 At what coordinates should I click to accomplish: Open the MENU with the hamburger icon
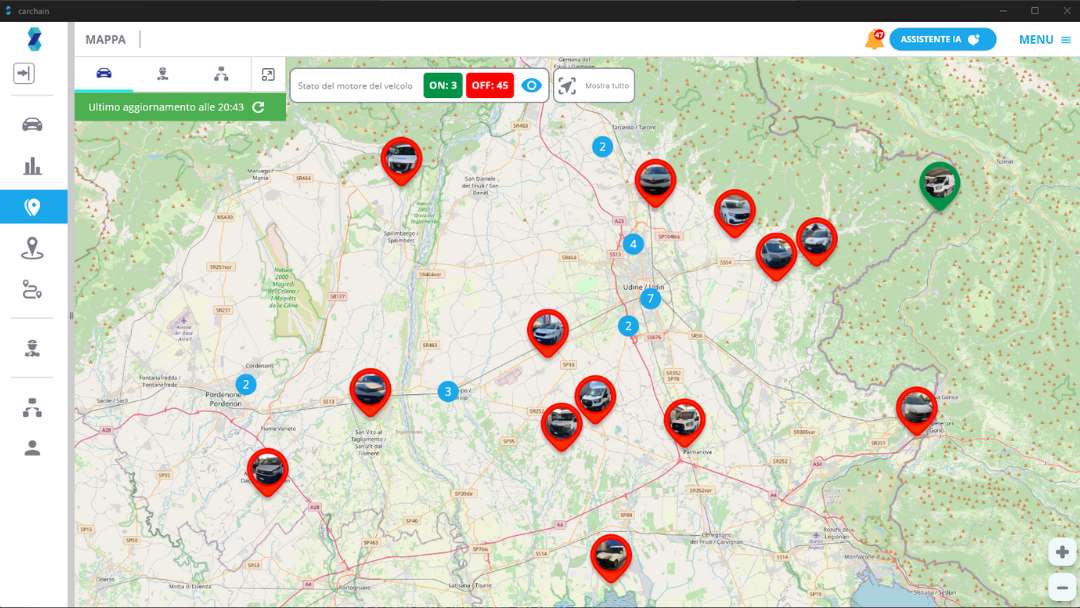pos(1064,39)
